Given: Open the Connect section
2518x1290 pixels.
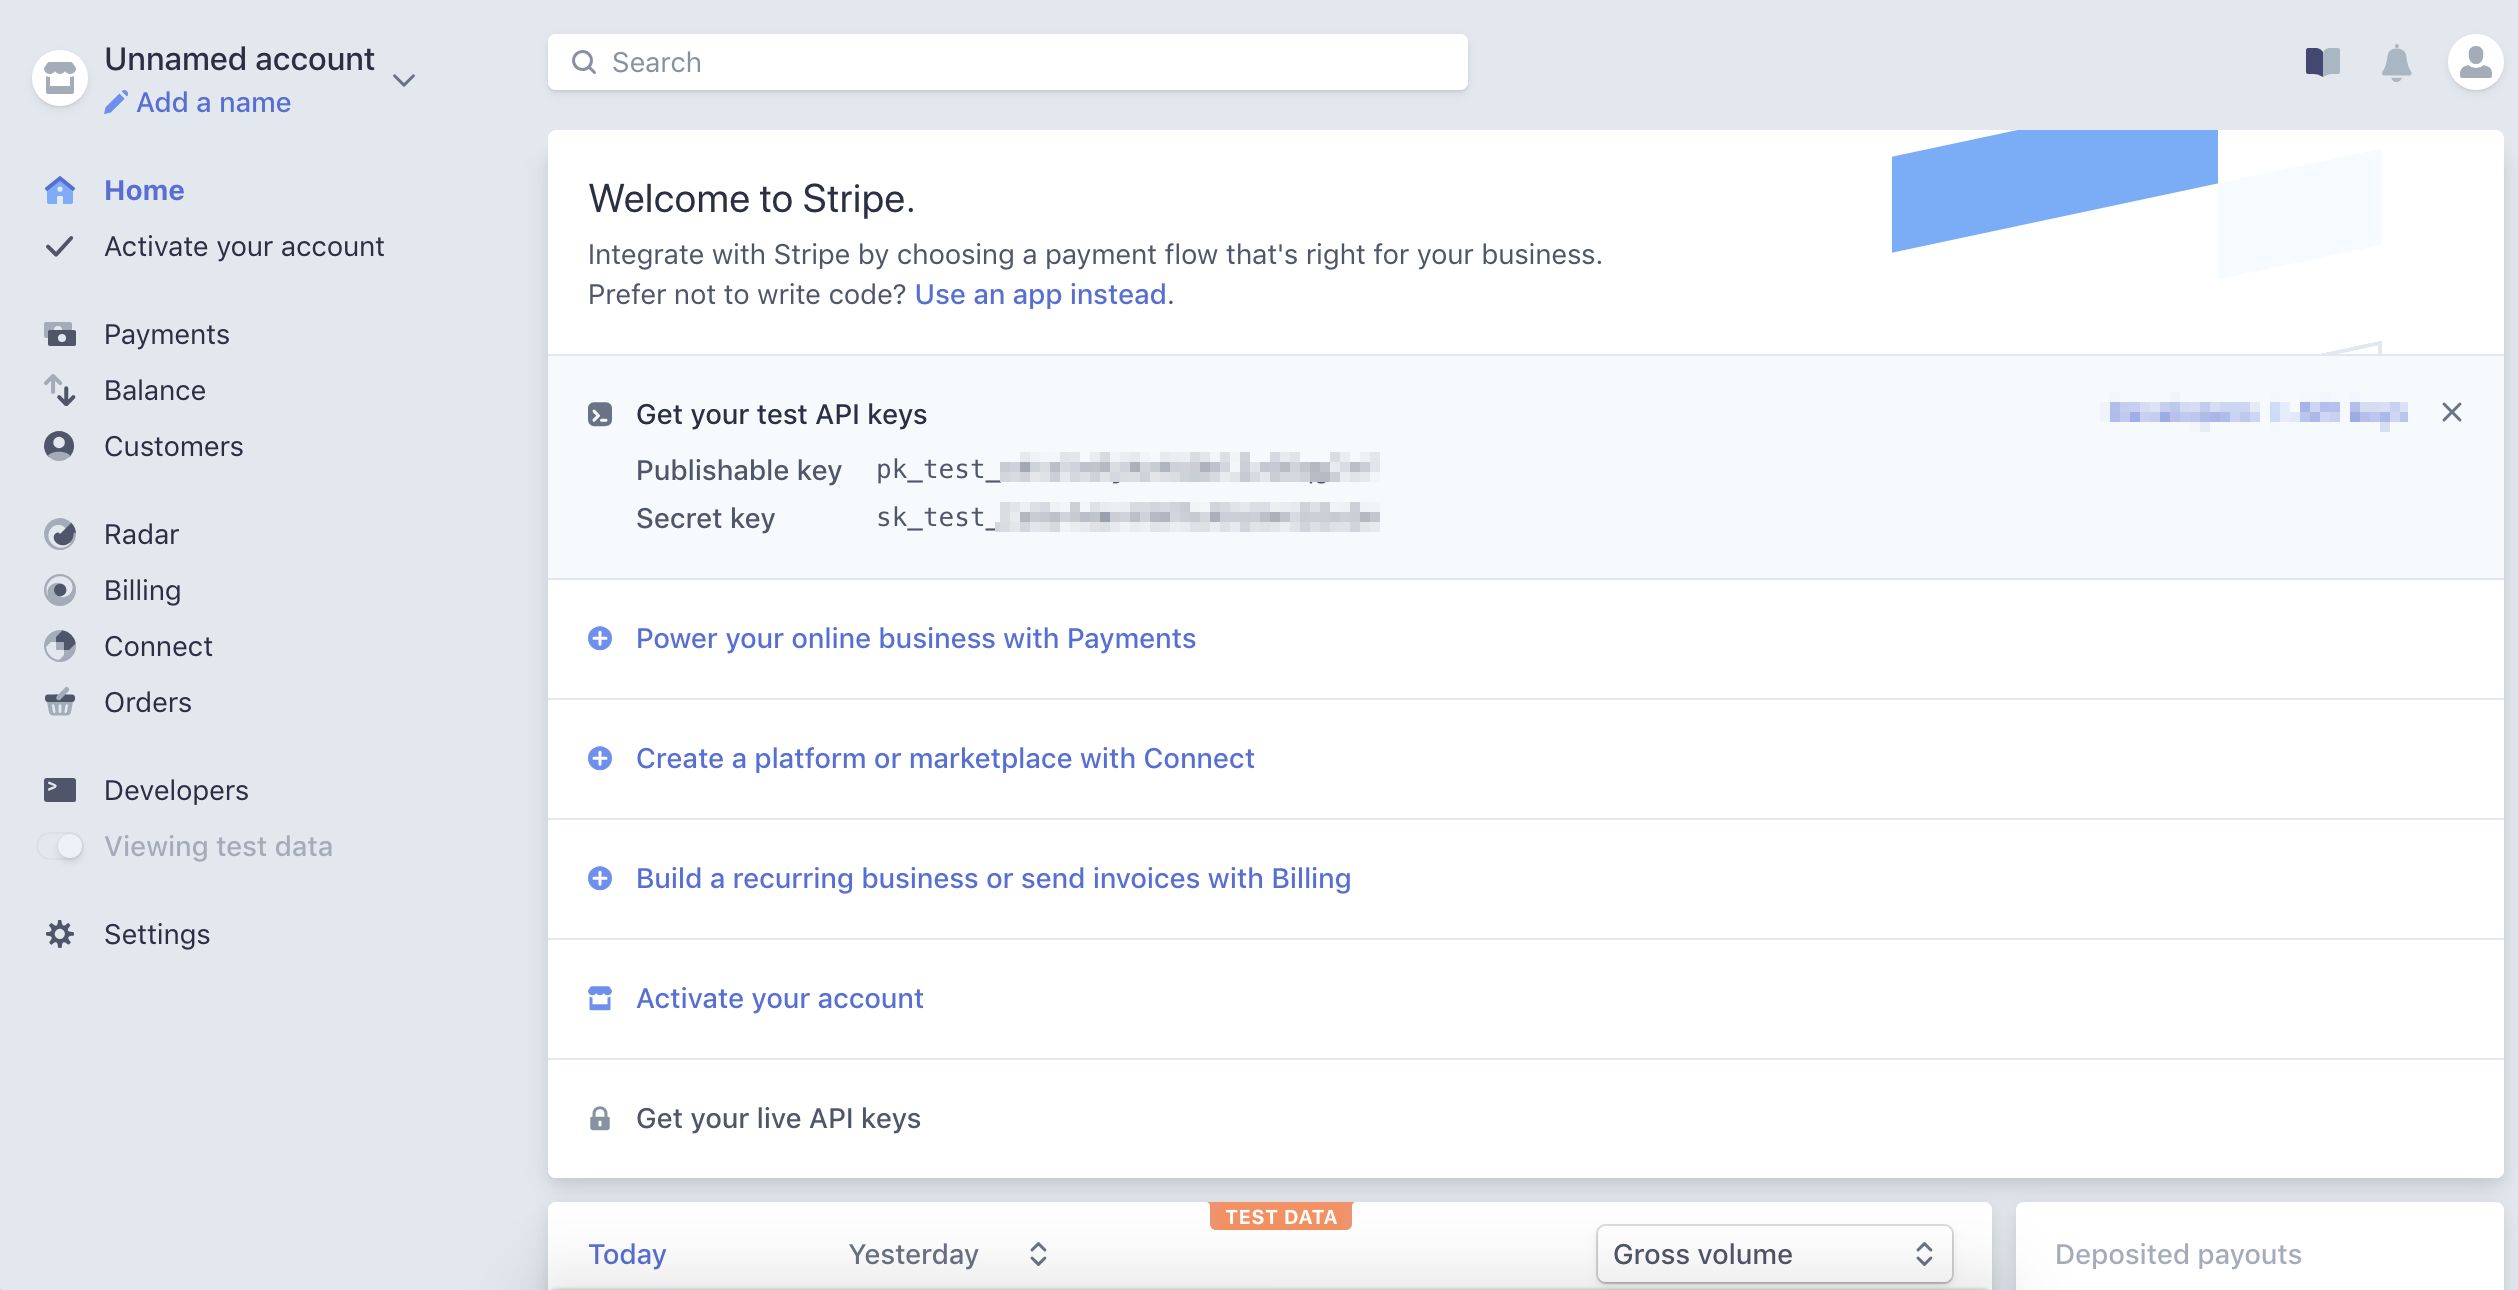Looking at the screenshot, I should click(158, 646).
